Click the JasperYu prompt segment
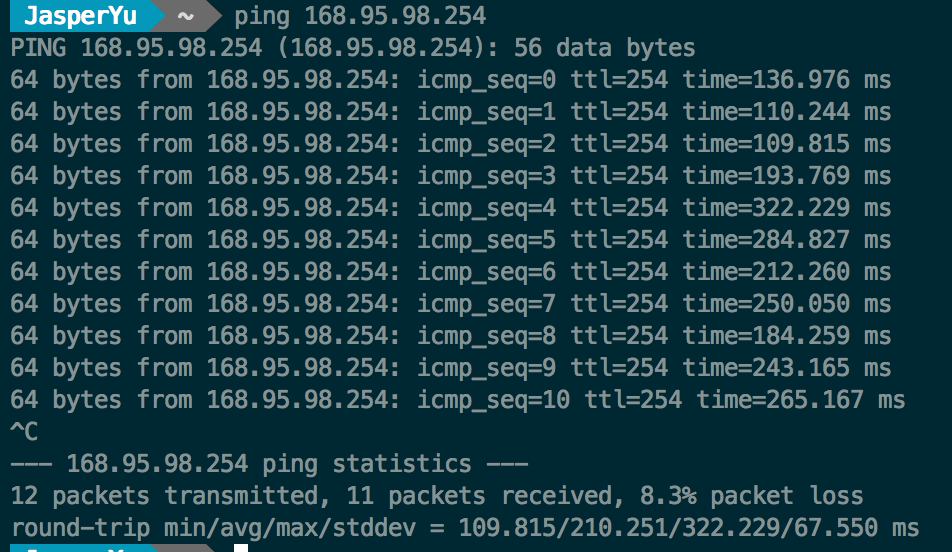This screenshot has height=552, width=952. pyautogui.click(x=80, y=16)
